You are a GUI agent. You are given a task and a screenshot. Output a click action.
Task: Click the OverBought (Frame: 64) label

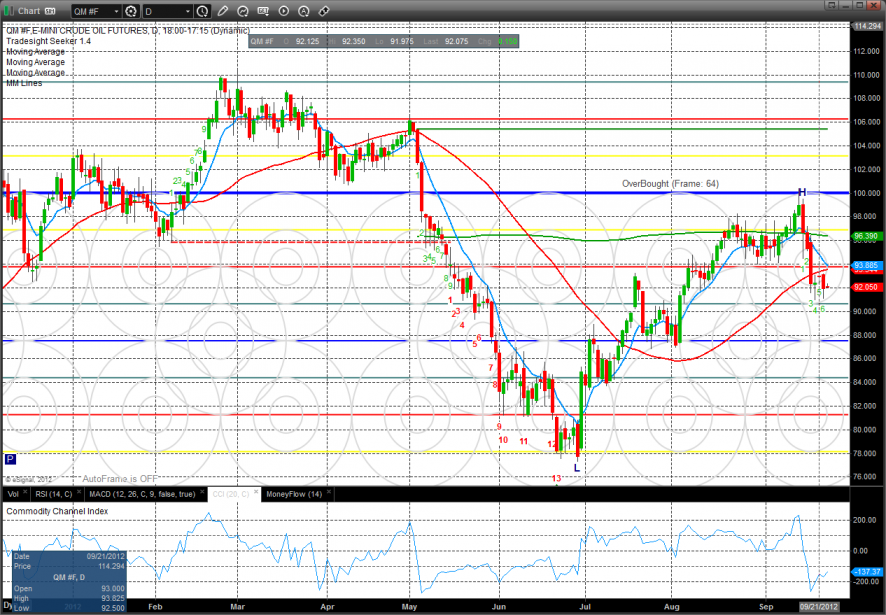670,184
